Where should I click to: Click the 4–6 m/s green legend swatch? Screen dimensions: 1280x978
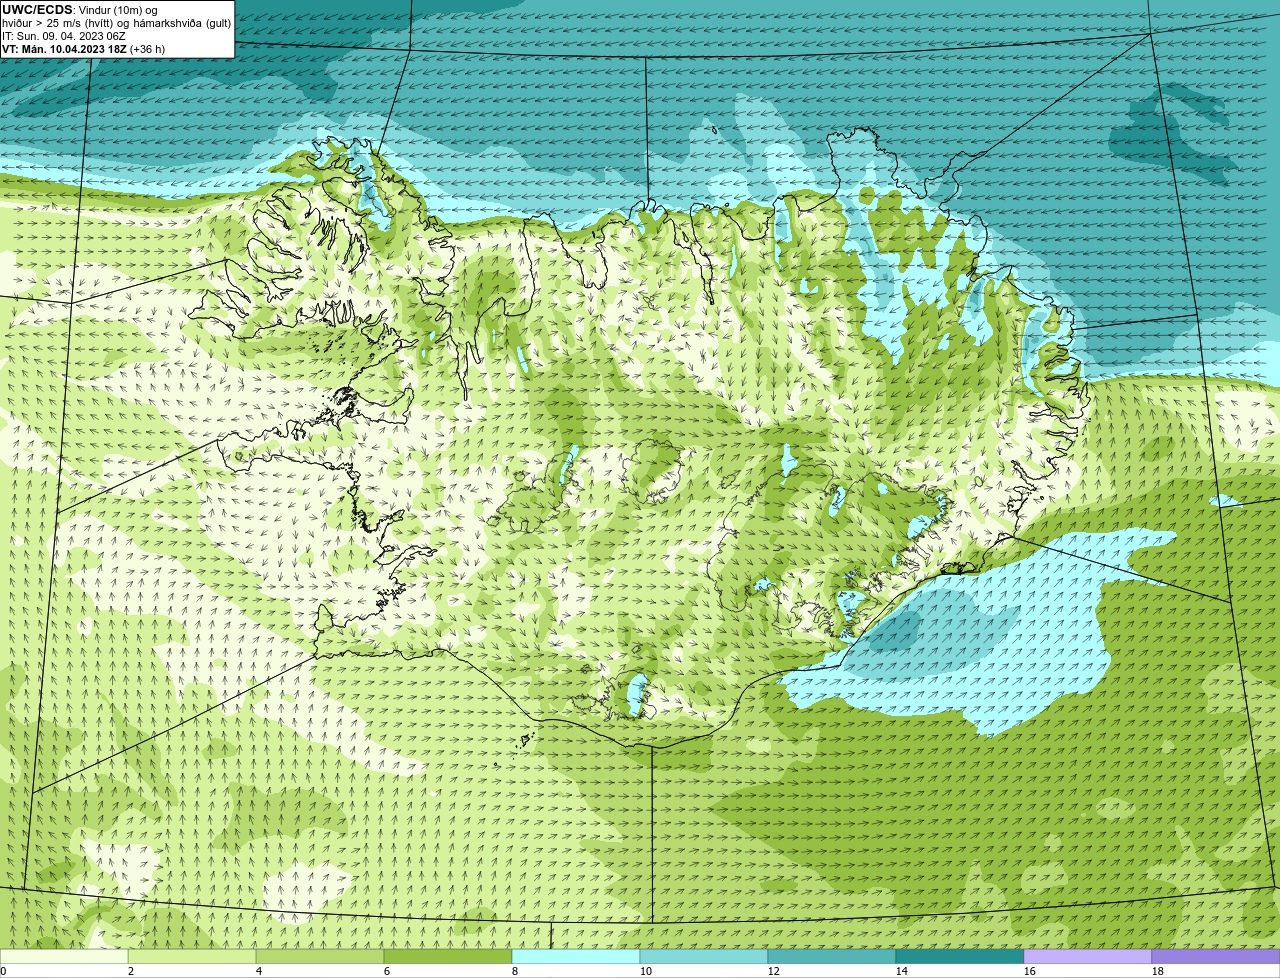pyautogui.click(x=320, y=956)
